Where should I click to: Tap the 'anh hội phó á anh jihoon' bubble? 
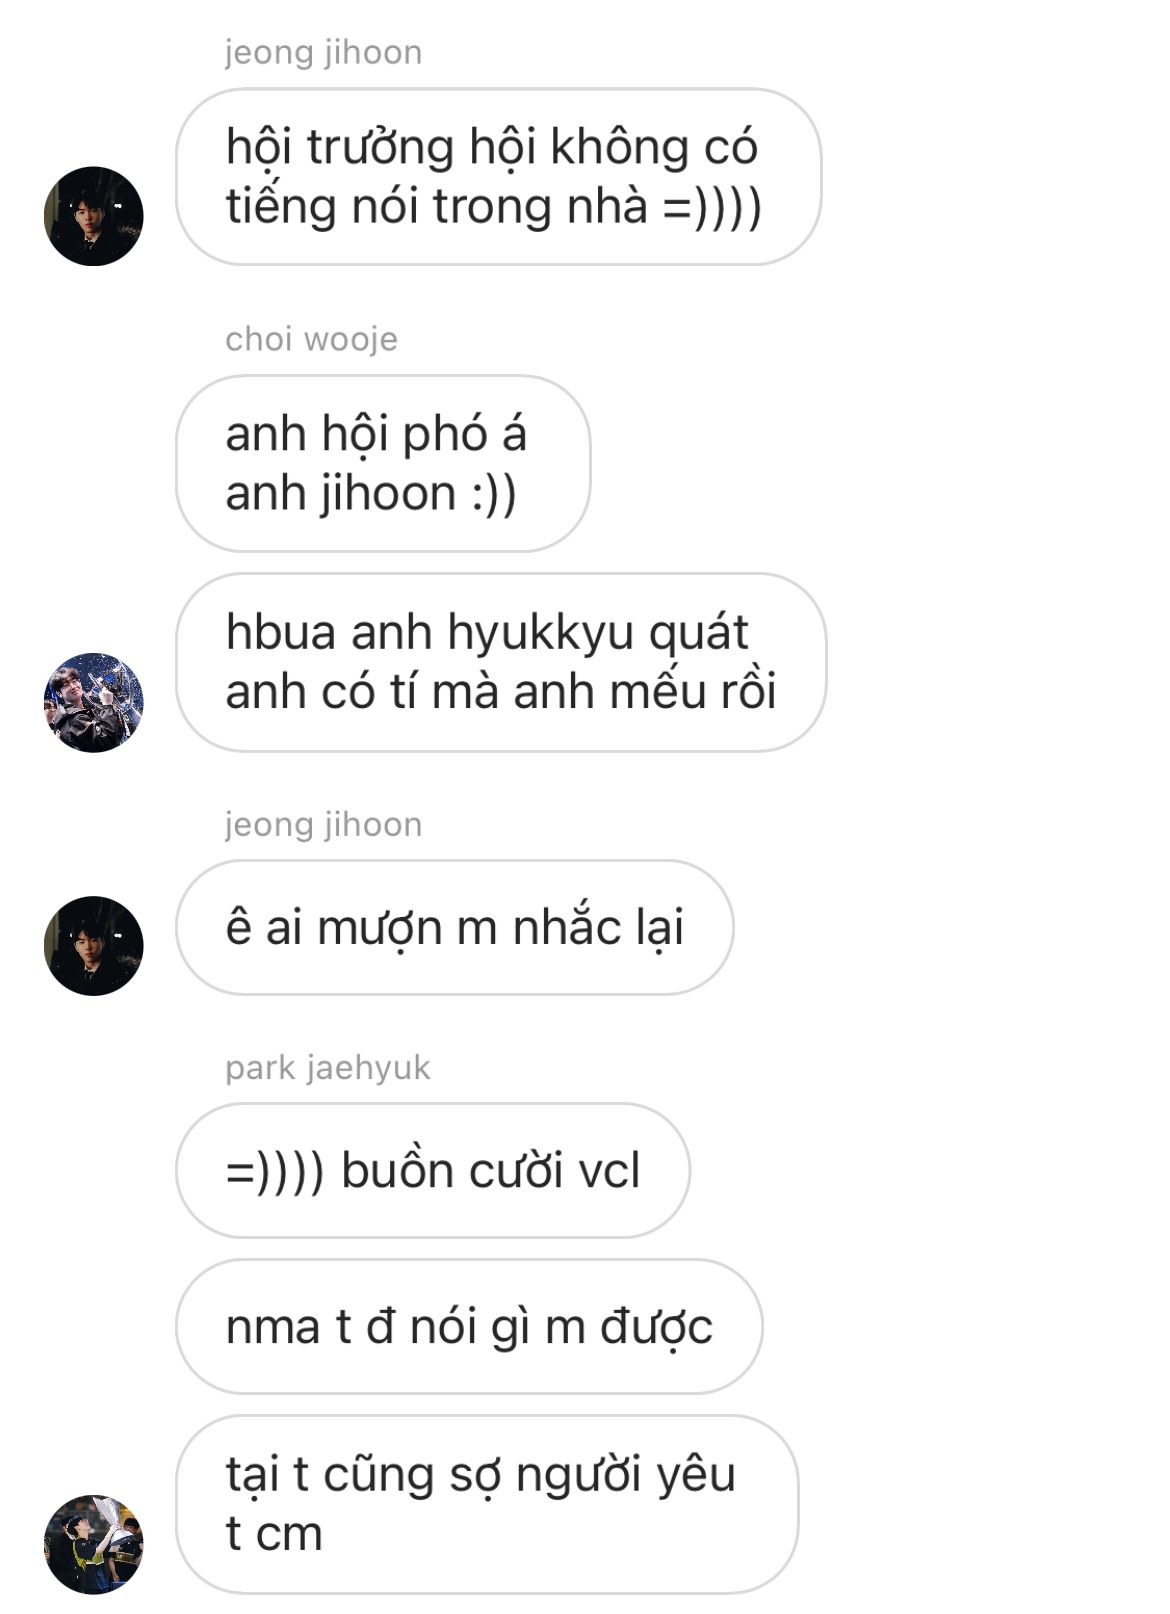point(383,463)
